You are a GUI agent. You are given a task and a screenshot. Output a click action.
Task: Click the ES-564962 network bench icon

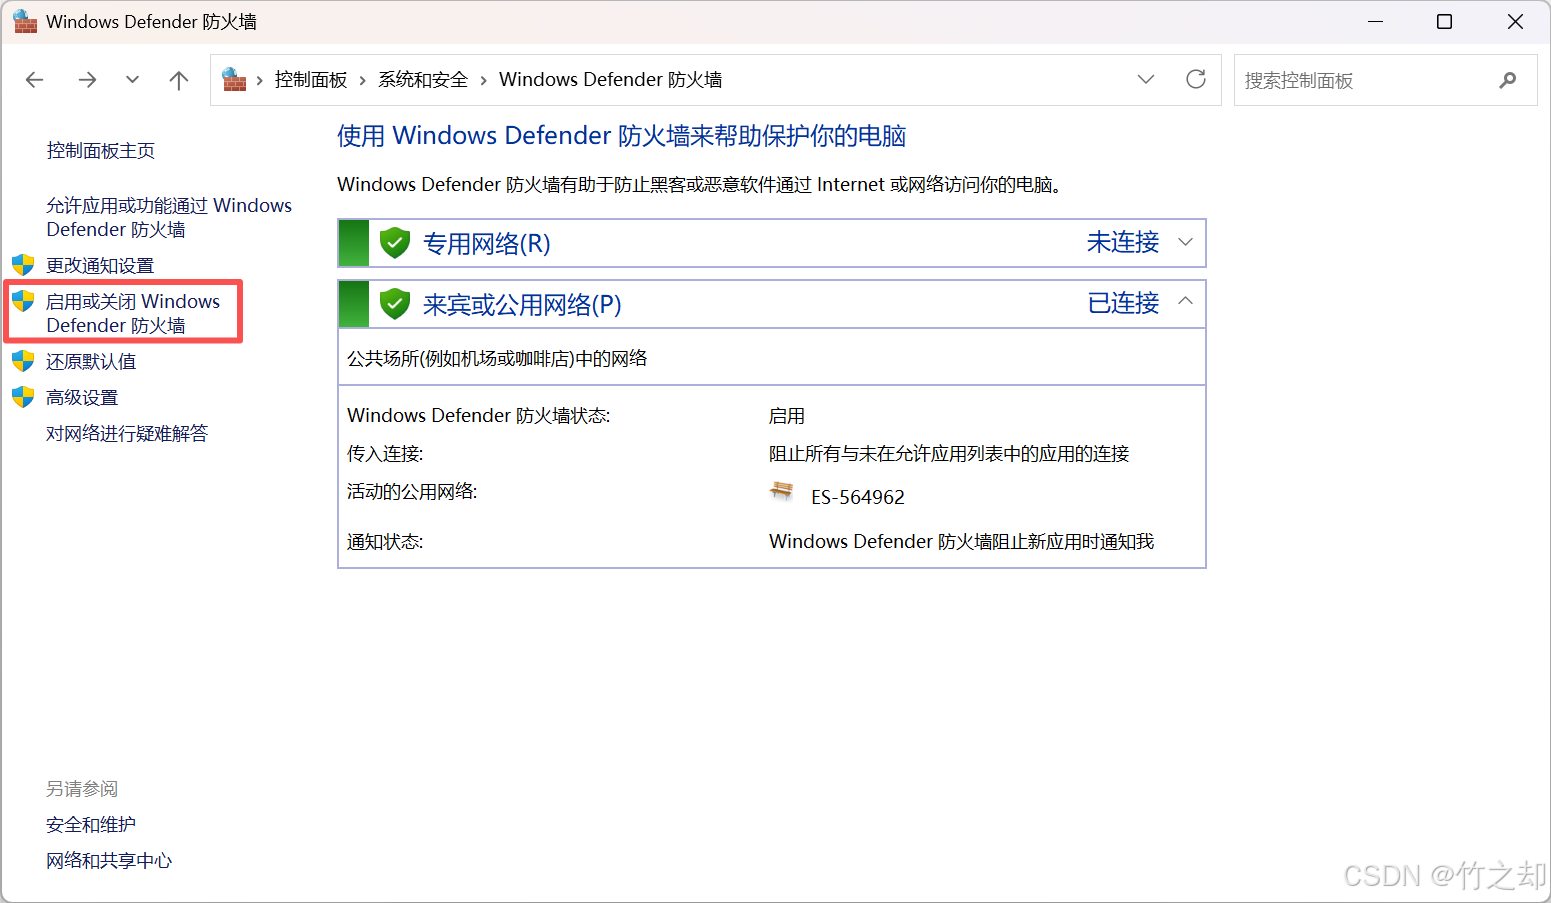tap(782, 491)
